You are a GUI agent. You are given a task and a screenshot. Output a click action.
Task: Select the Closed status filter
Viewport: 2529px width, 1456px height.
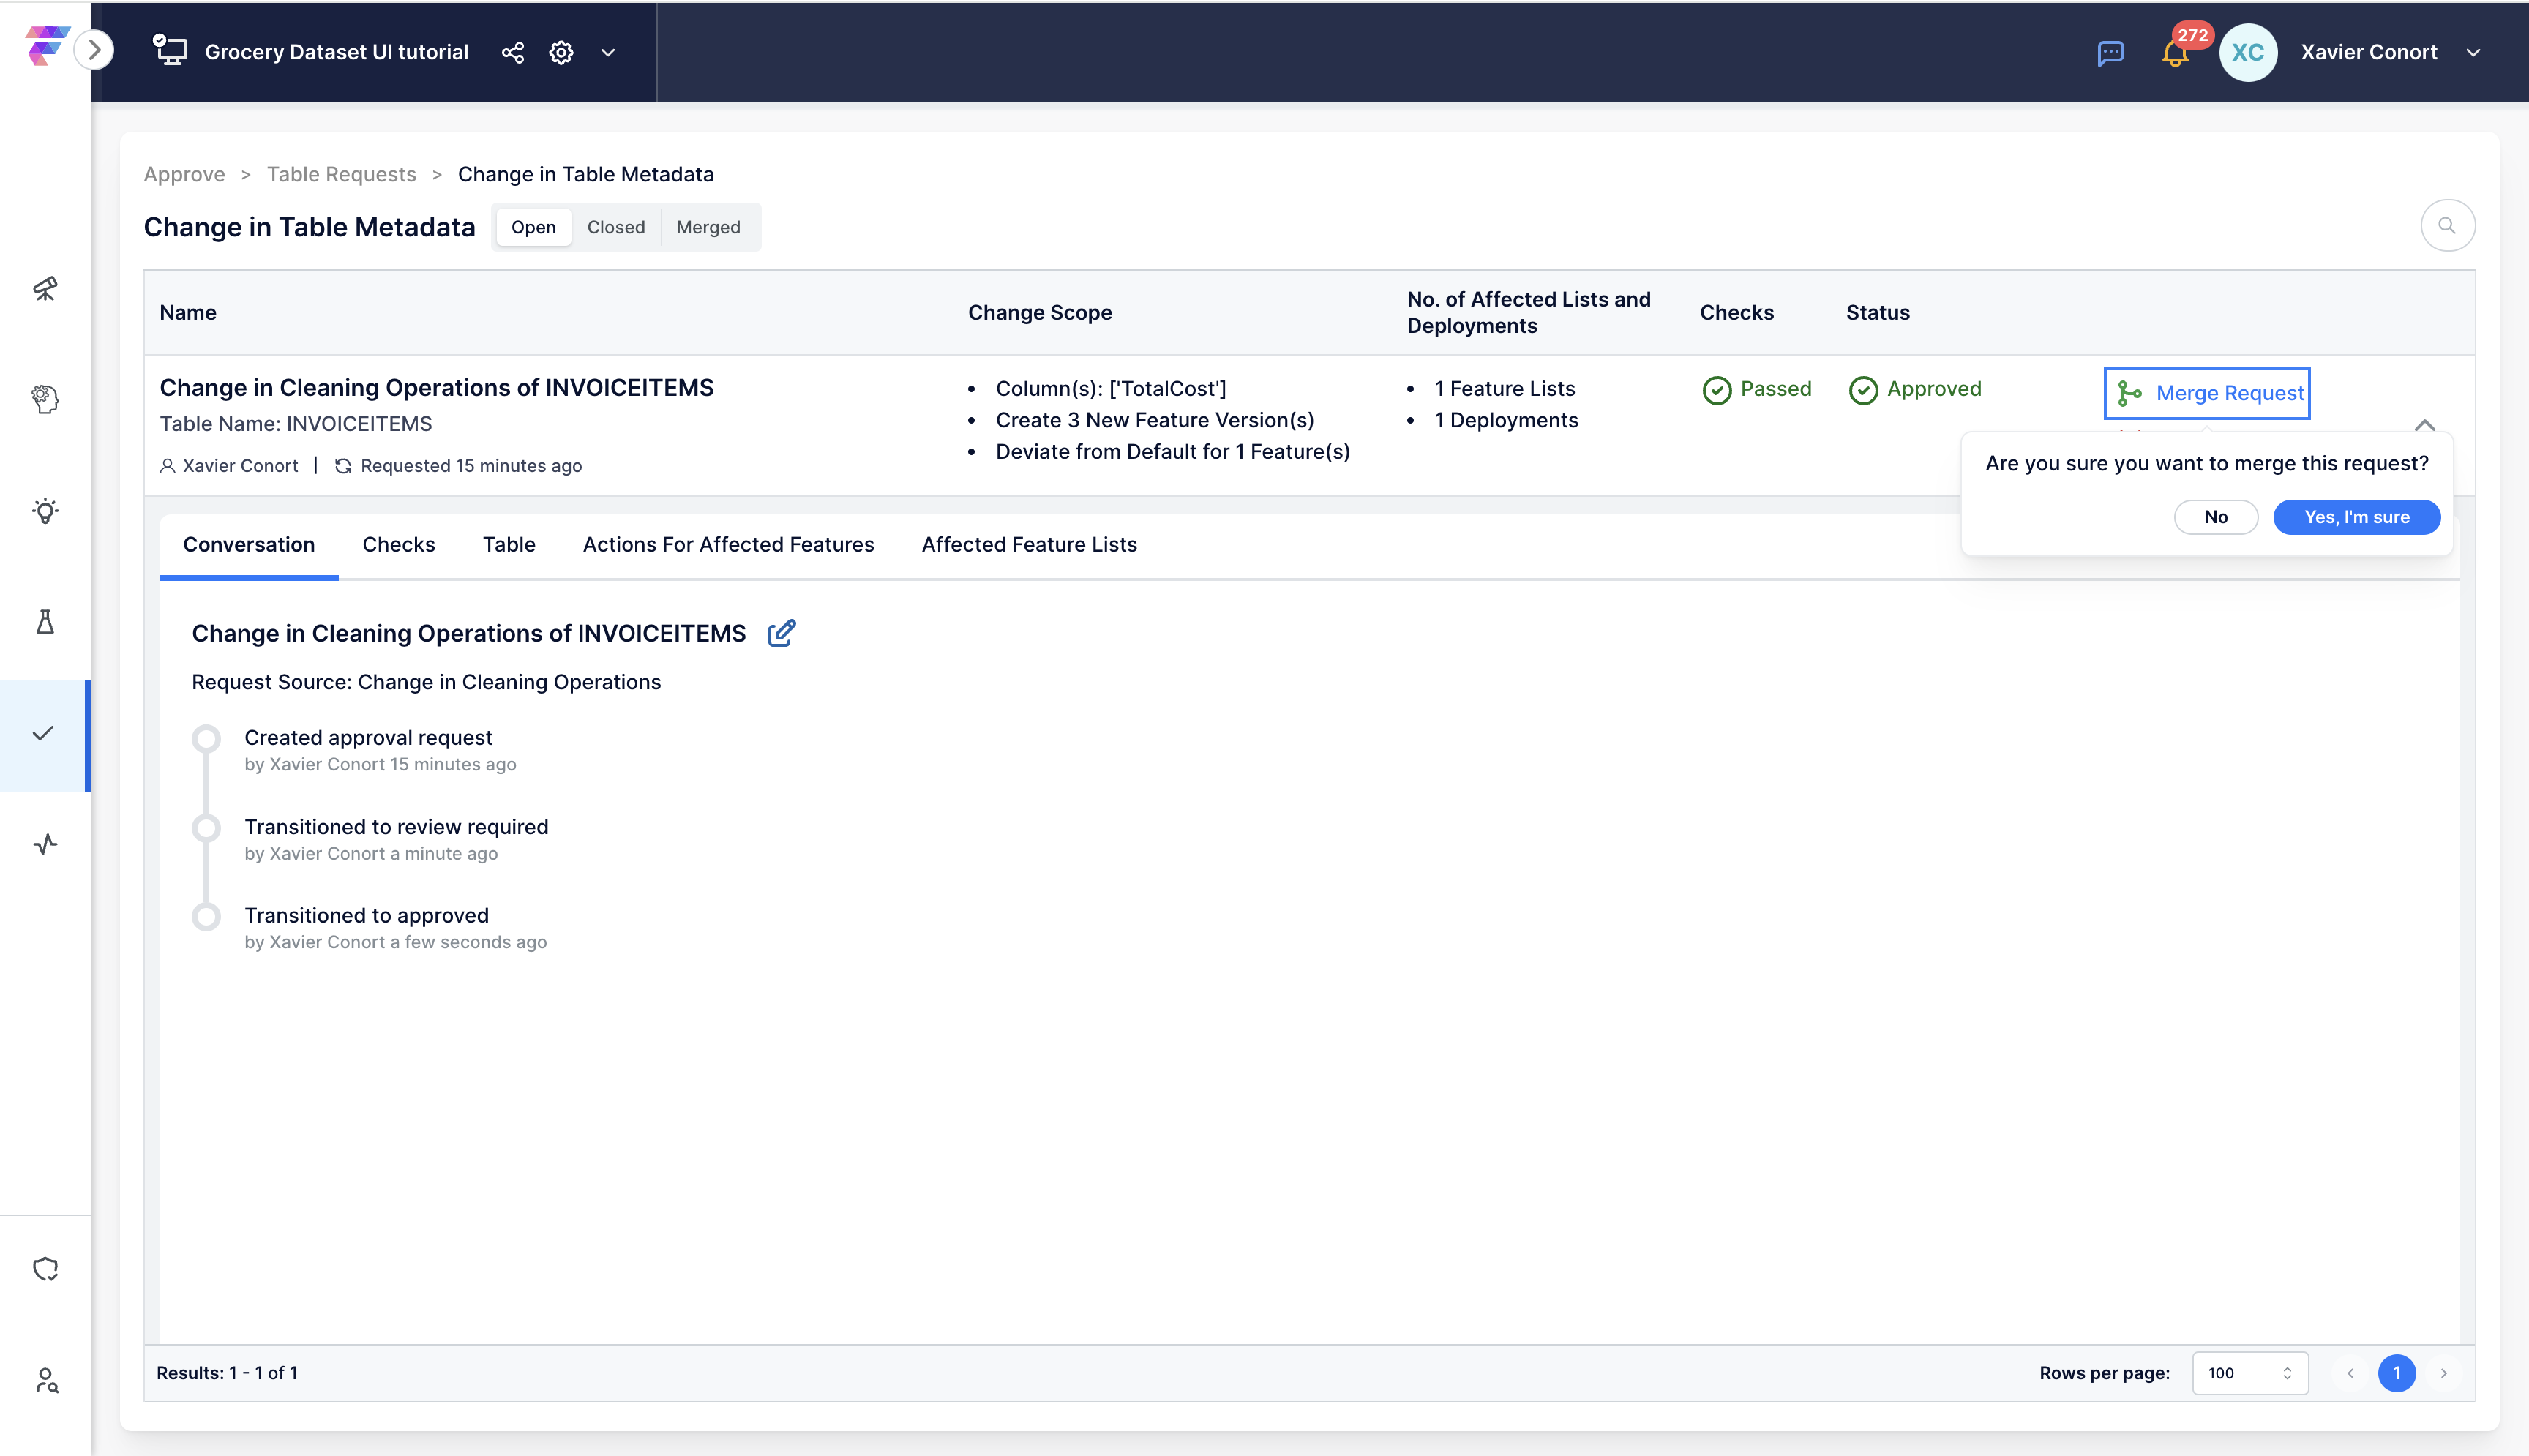[x=615, y=227]
